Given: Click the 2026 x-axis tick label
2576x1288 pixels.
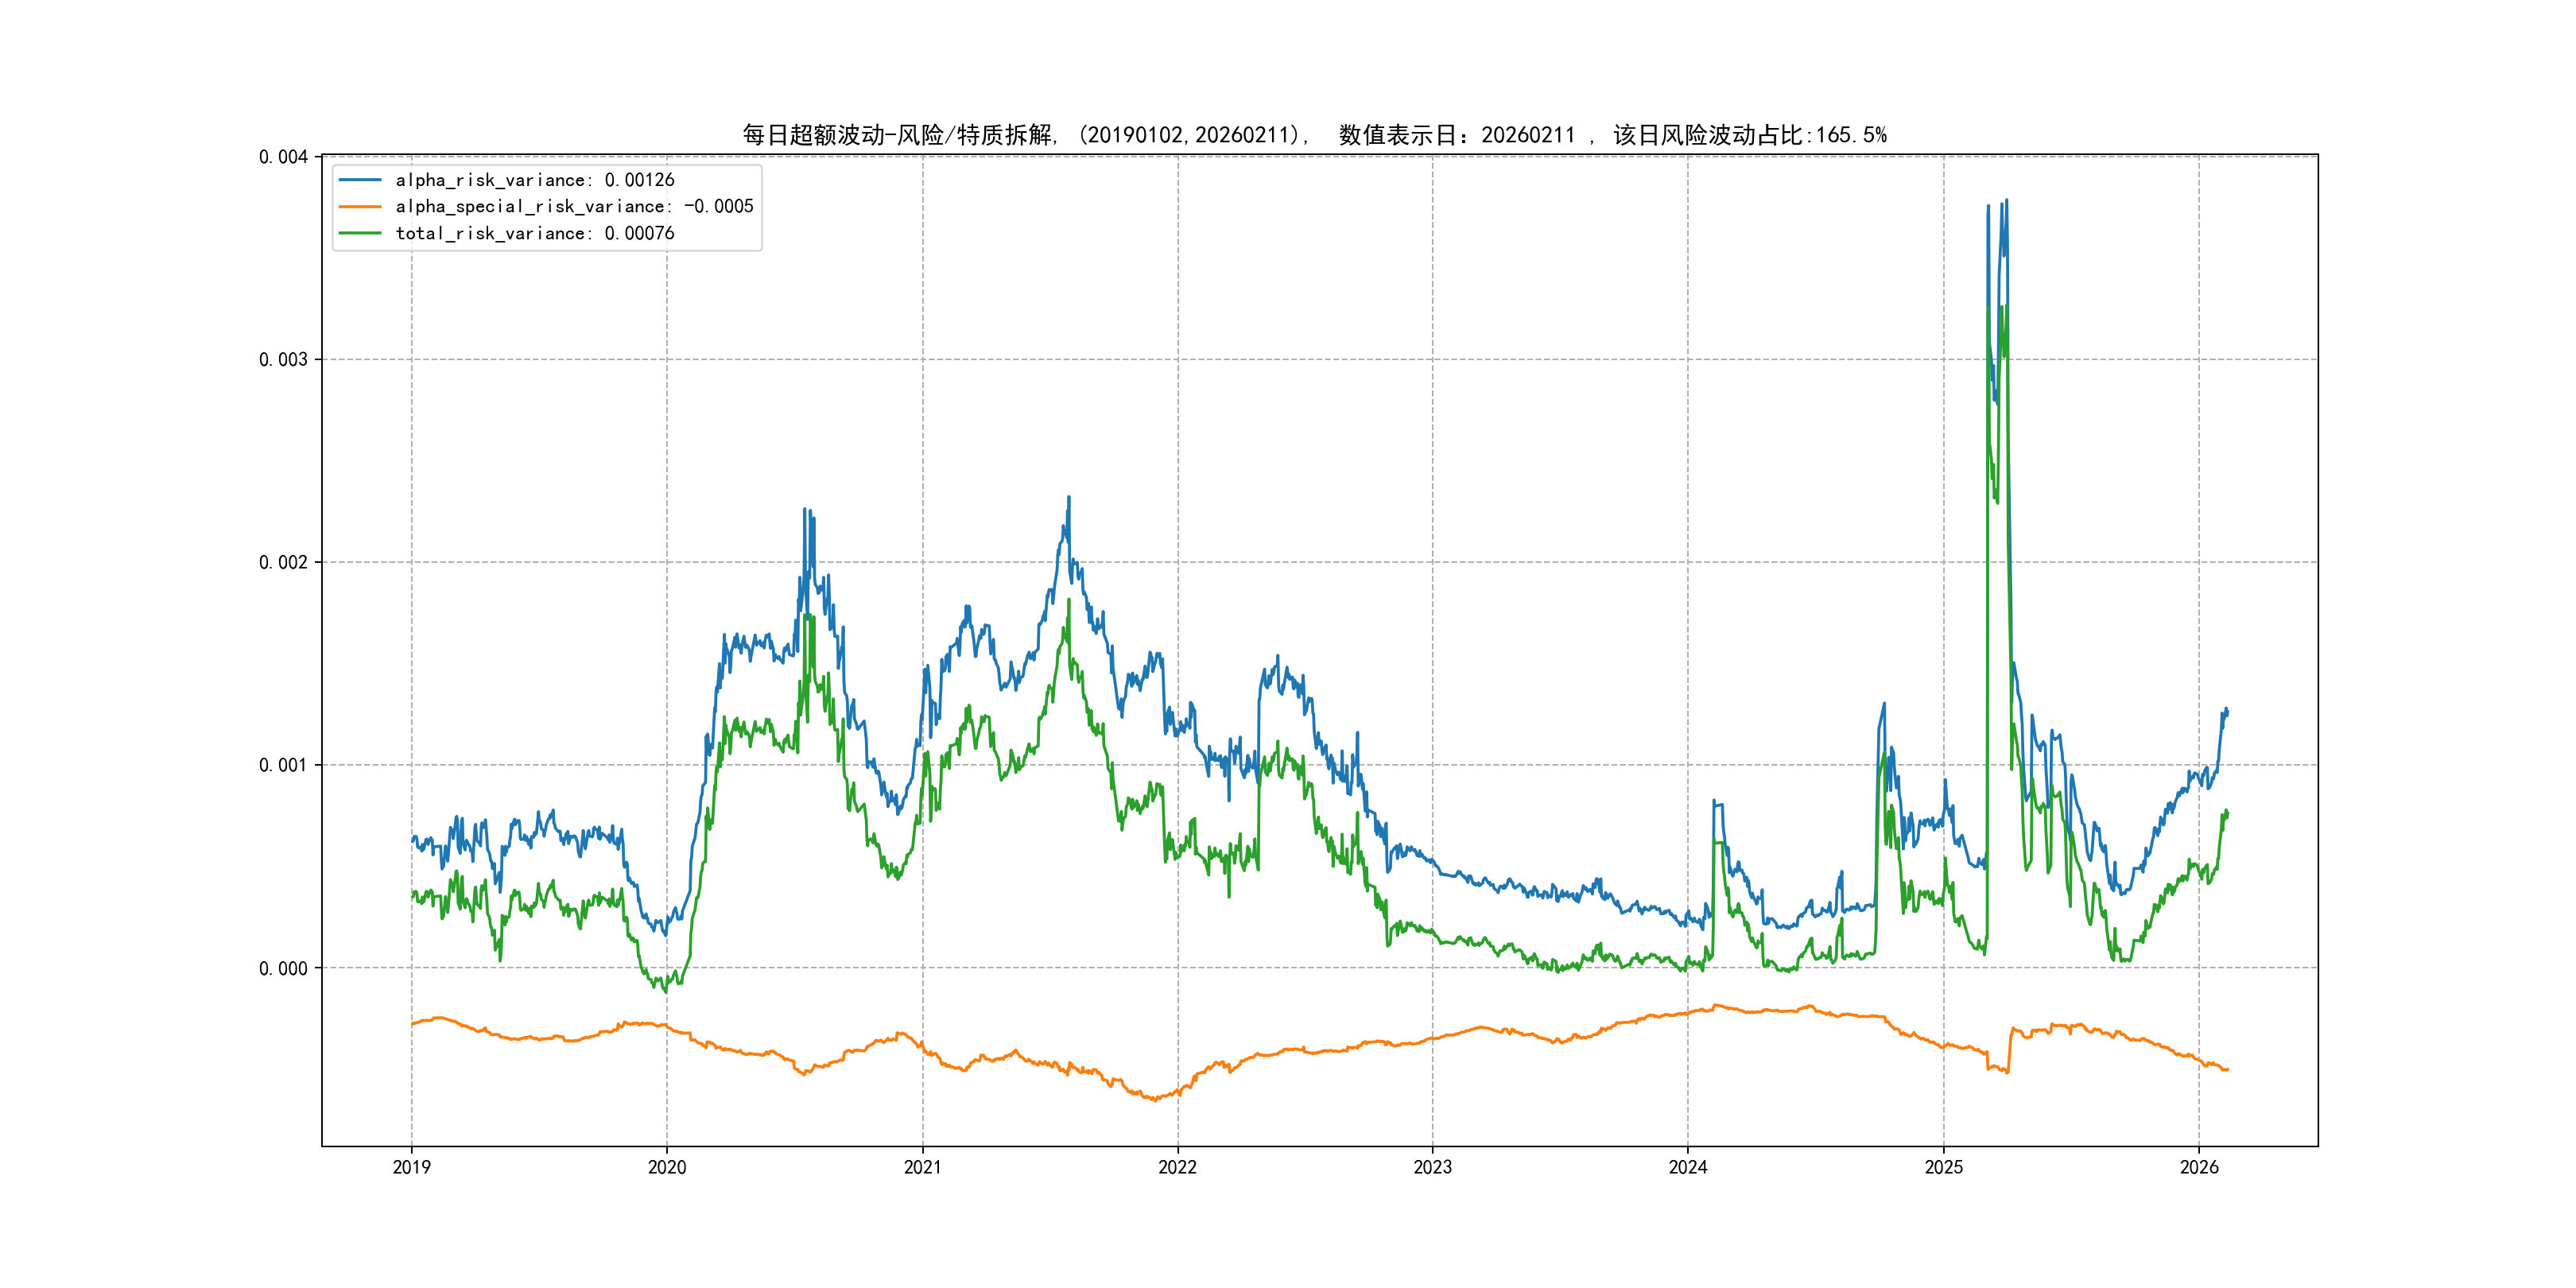Looking at the screenshot, I should point(2199,1167).
